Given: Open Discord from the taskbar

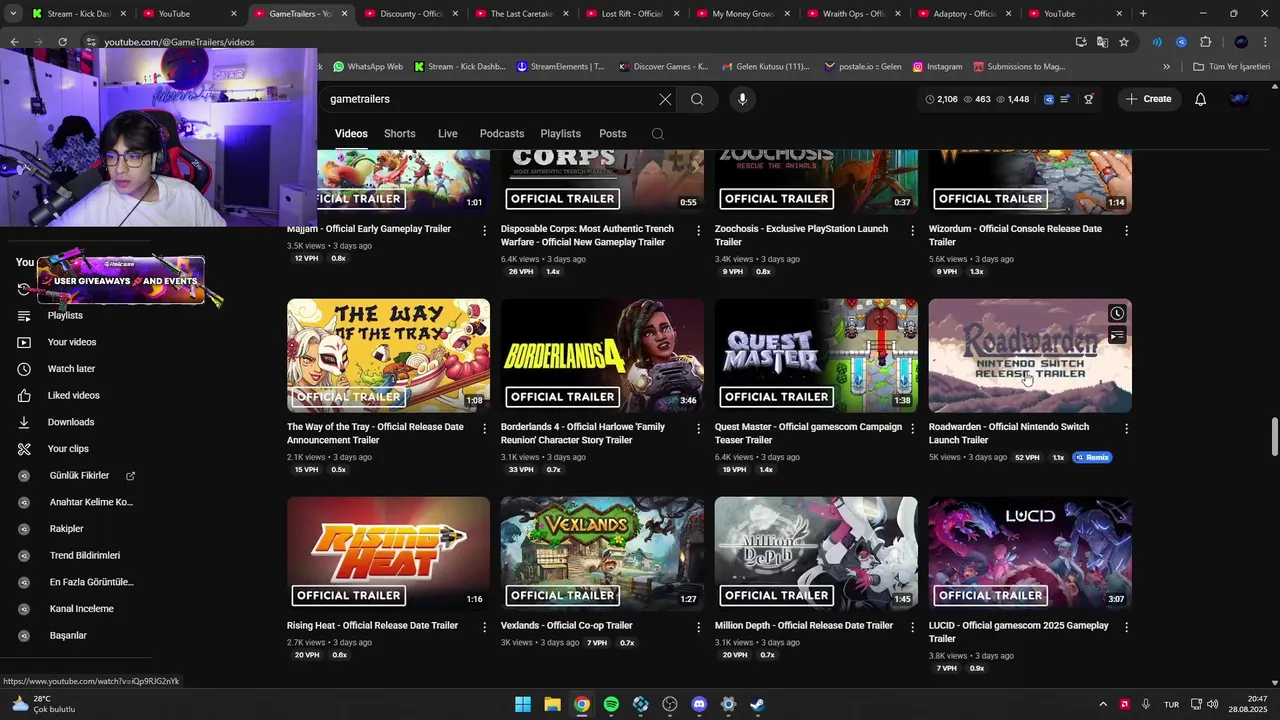Looking at the screenshot, I should coord(699,704).
